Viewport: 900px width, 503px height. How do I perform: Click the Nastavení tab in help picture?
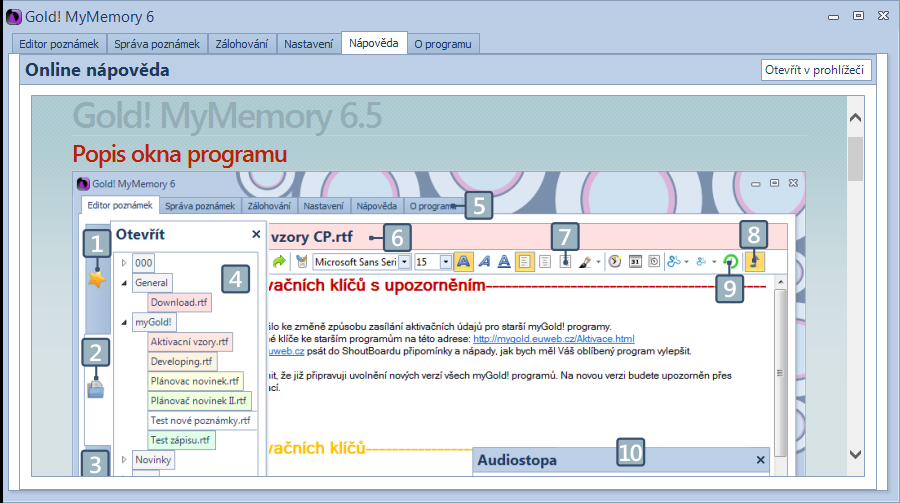point(323,206)
